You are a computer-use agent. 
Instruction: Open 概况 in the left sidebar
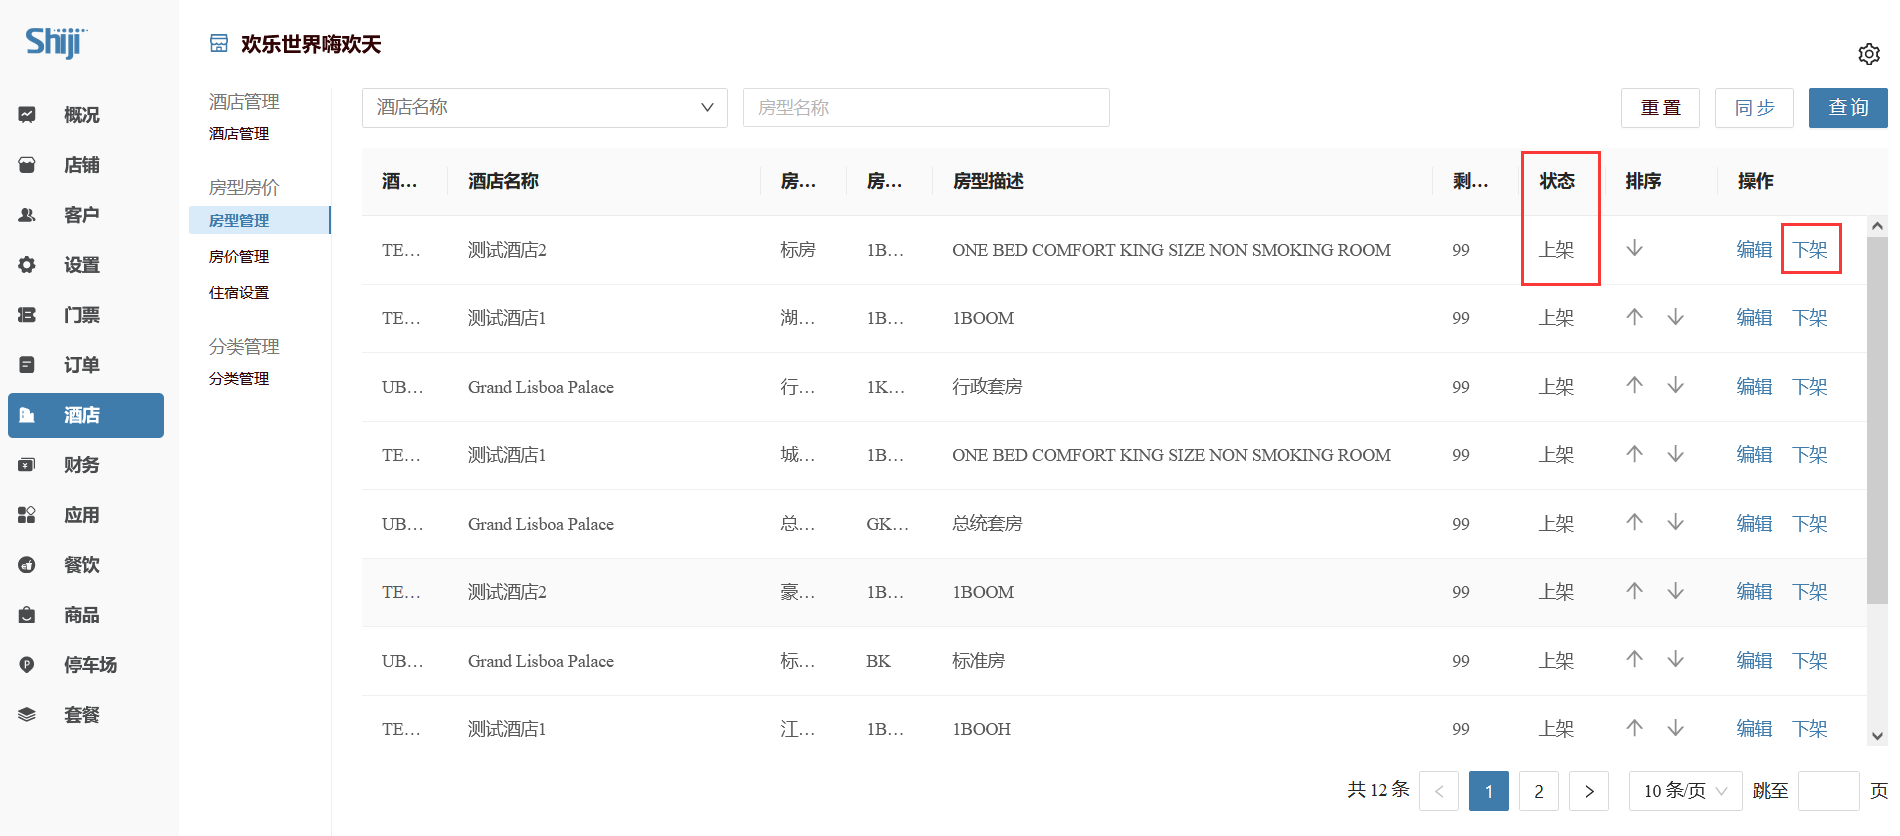coord(81,115)
